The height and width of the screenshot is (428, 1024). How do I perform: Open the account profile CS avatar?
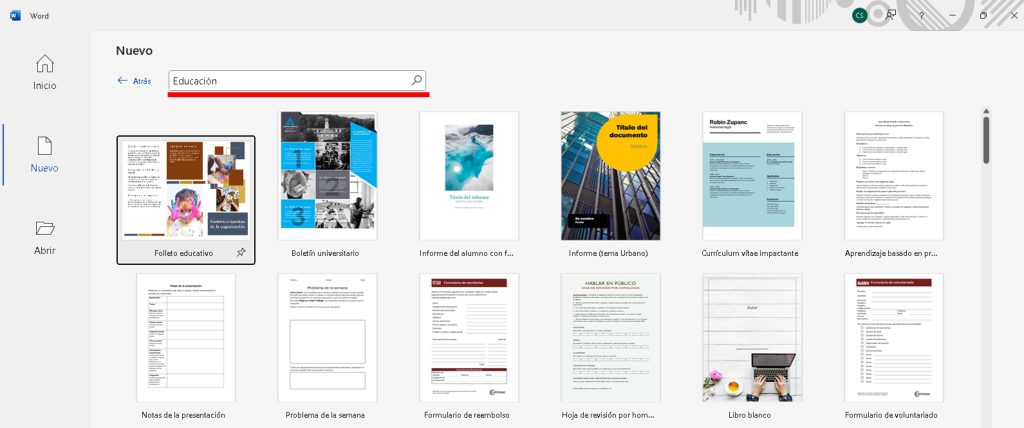click(859, 15)
